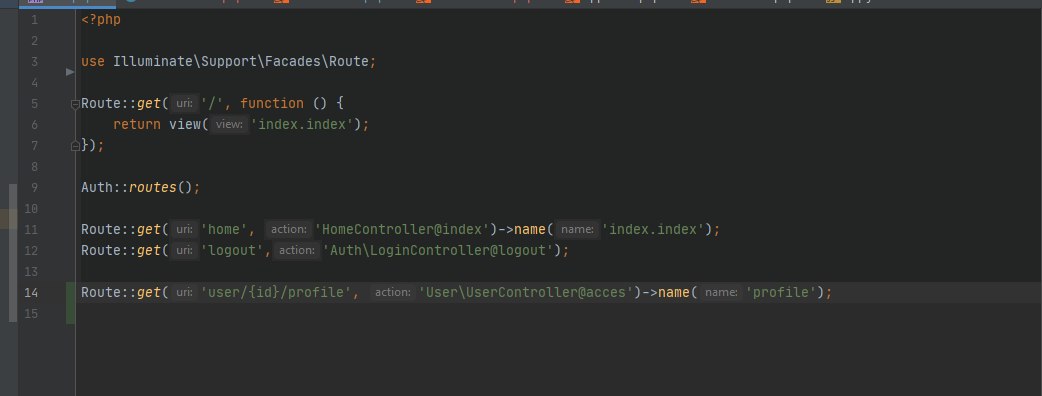Click the small gutter arrow beside line 3

pos(70,72)
